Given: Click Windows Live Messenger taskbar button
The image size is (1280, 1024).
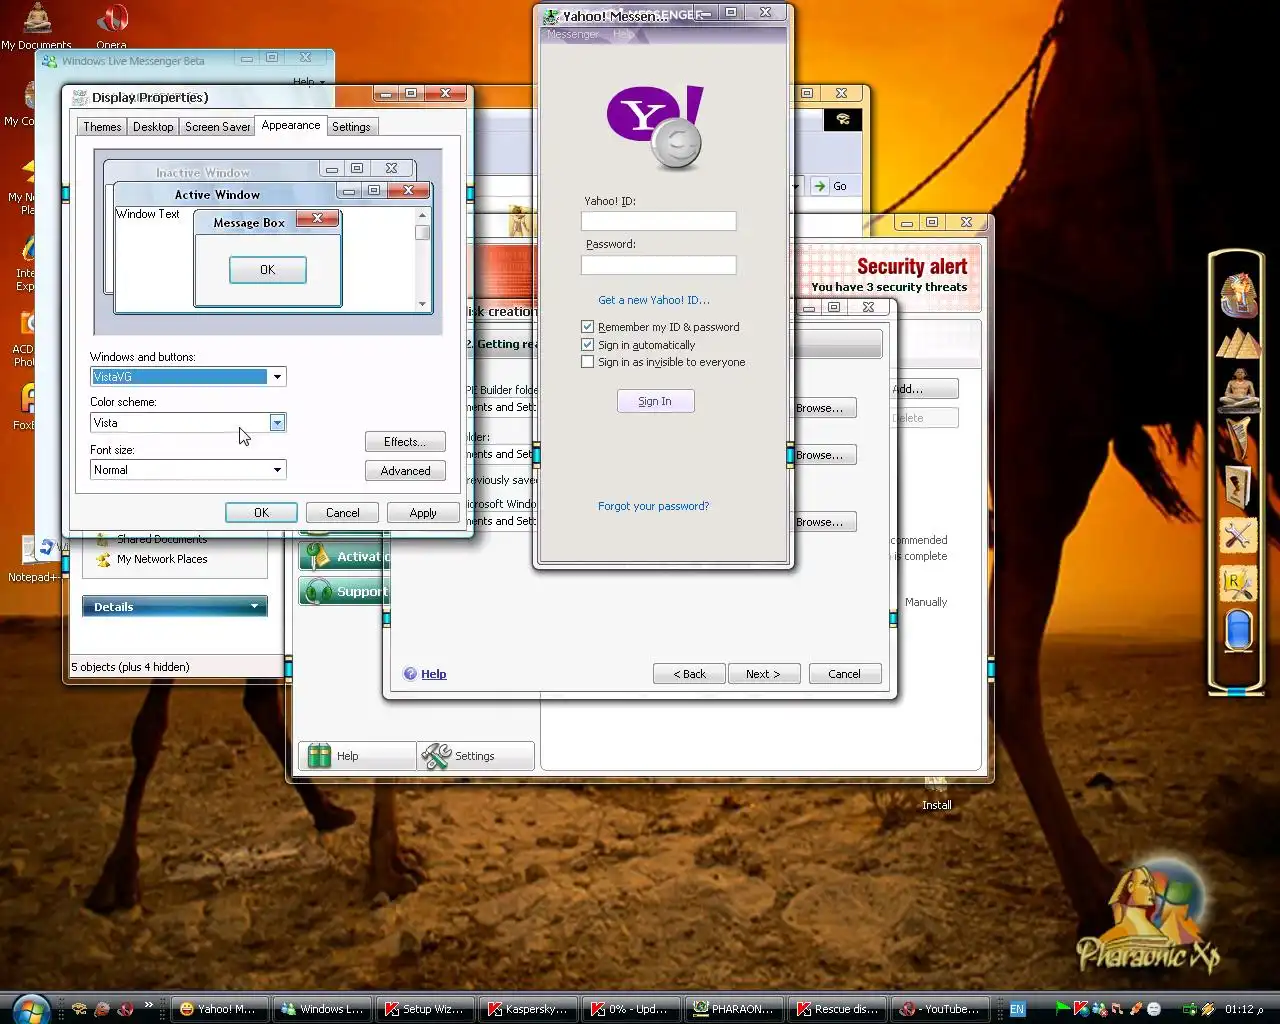Looking at the screenshot, I should click(x=322, y=1009).
